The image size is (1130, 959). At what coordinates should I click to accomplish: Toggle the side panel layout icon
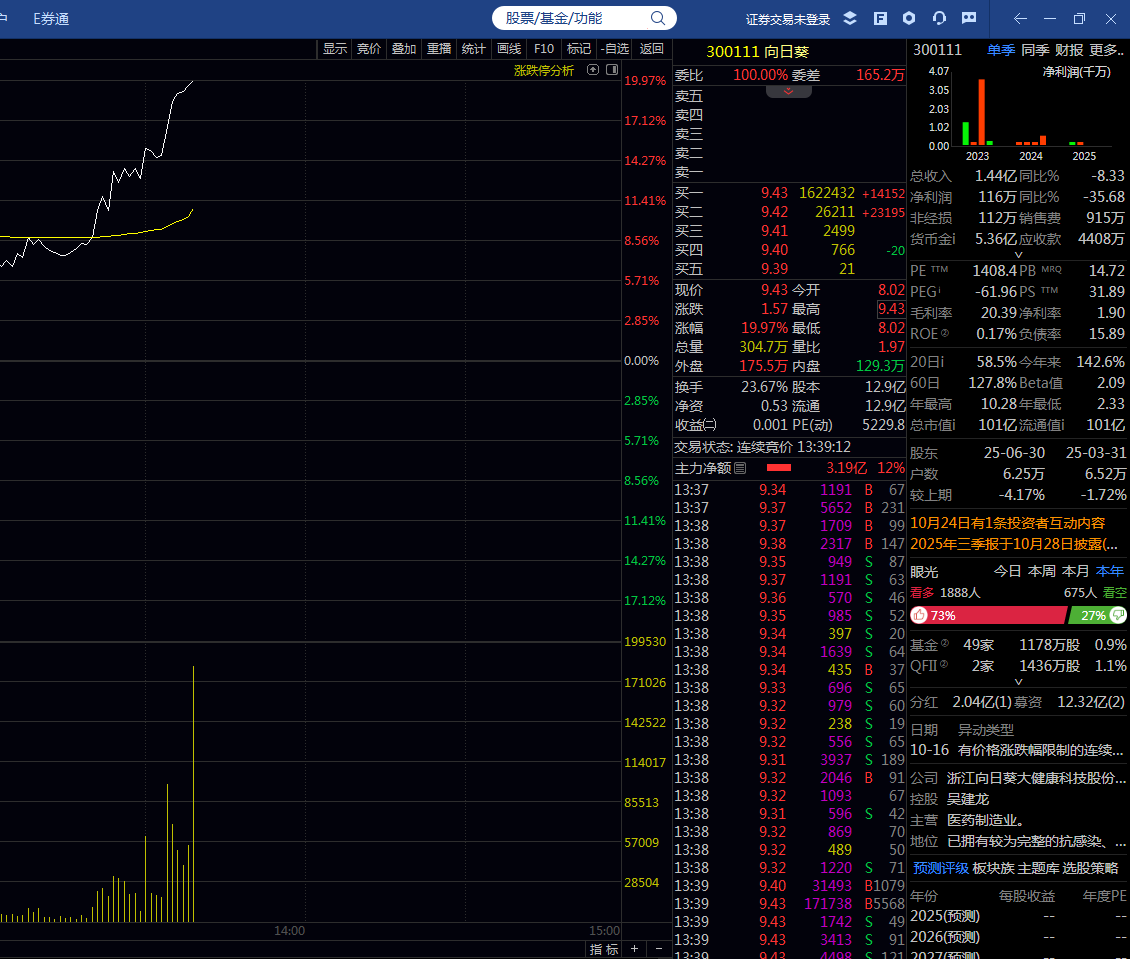point(612,70)
